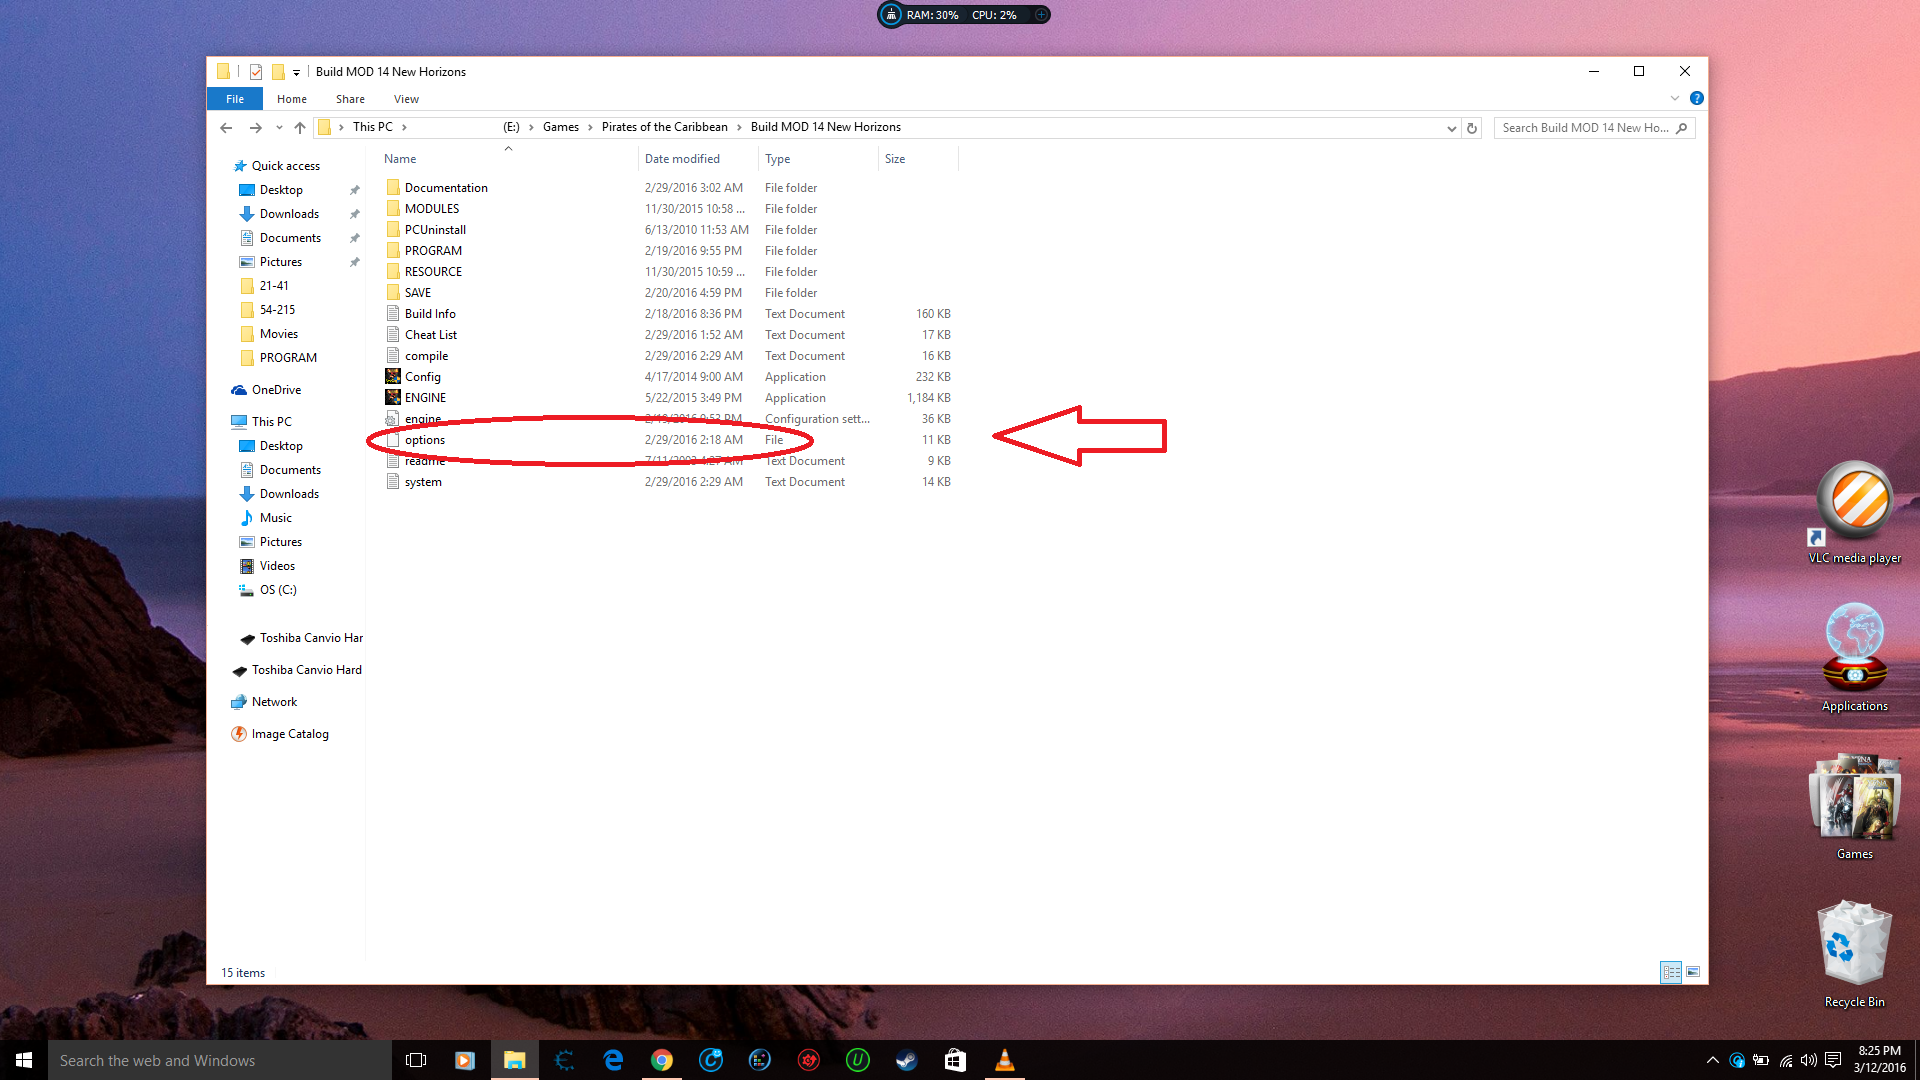Navigate to Pirates of the Caribbean breadcrumb

click(x=664, y=127)
